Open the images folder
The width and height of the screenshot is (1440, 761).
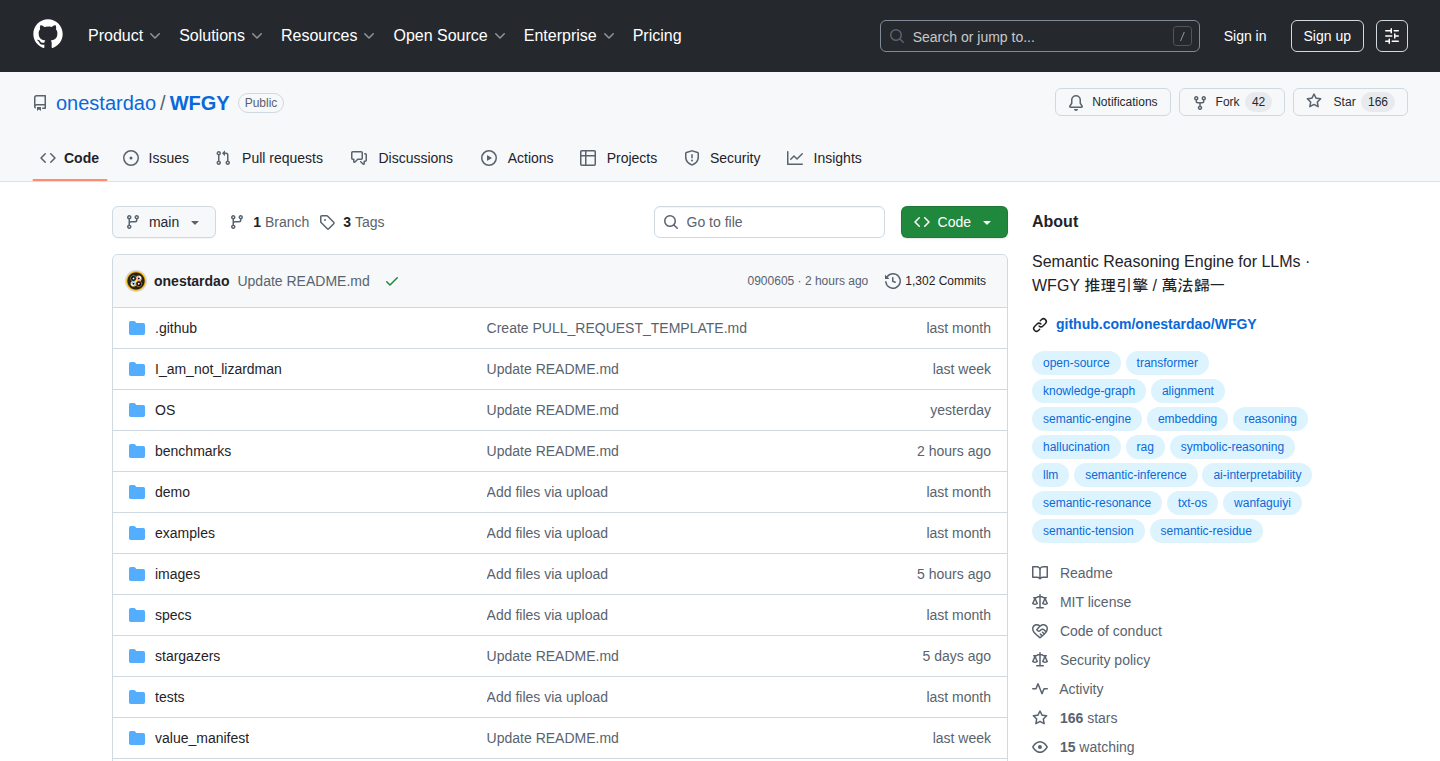177,574
